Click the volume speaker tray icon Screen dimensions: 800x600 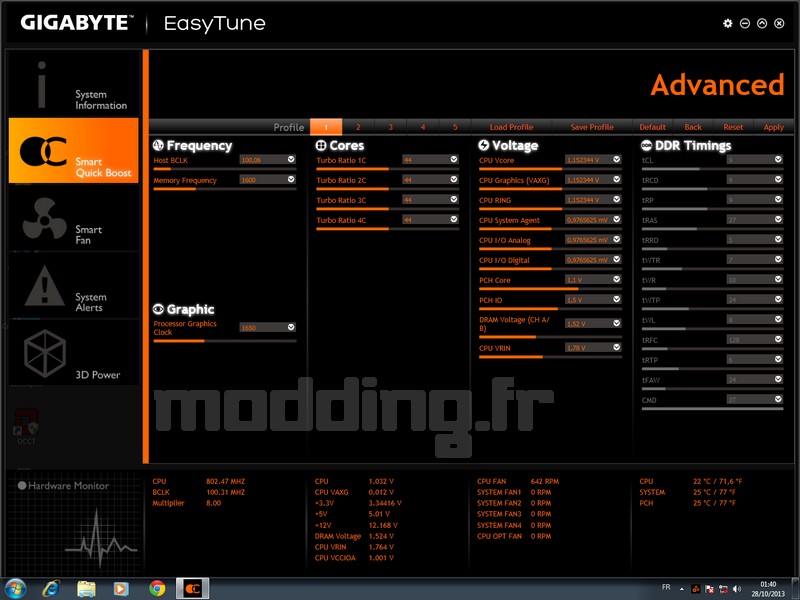coord(736,589)
